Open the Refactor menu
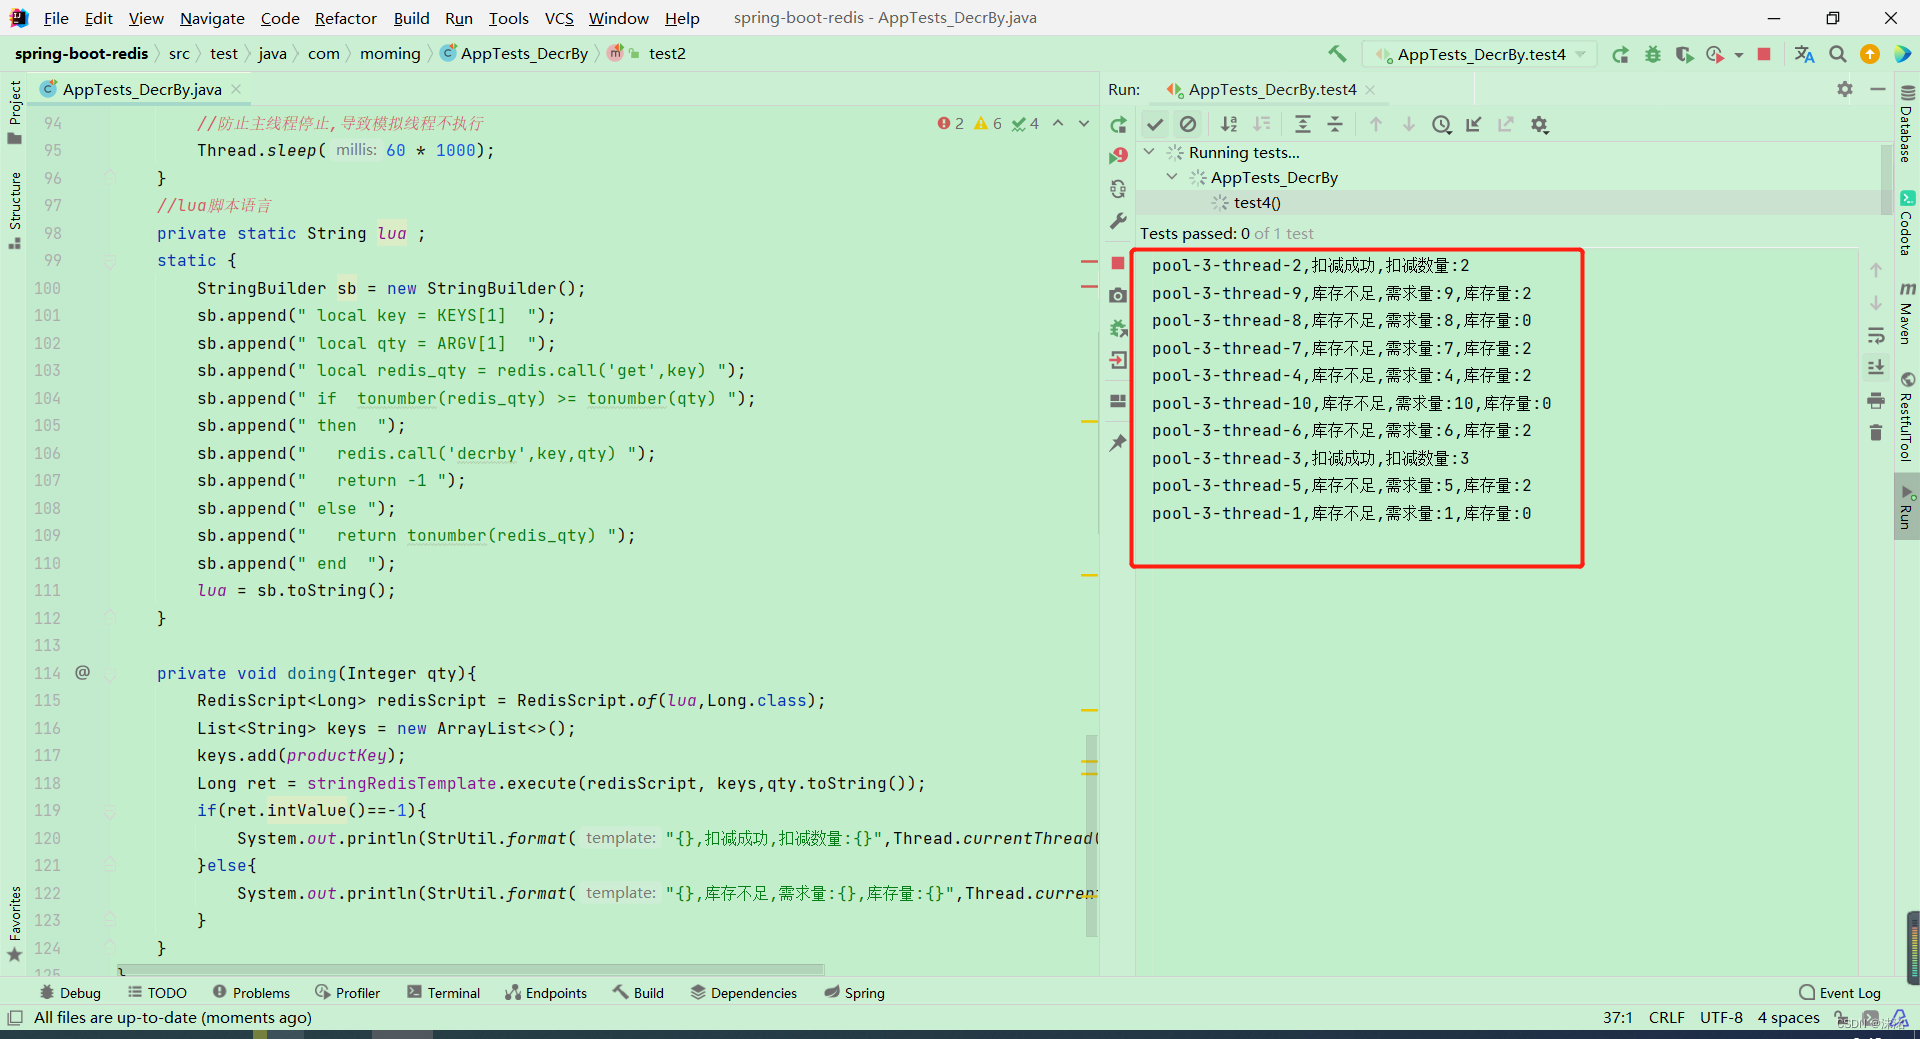1920x1039 pixels. tap(345, 18)
